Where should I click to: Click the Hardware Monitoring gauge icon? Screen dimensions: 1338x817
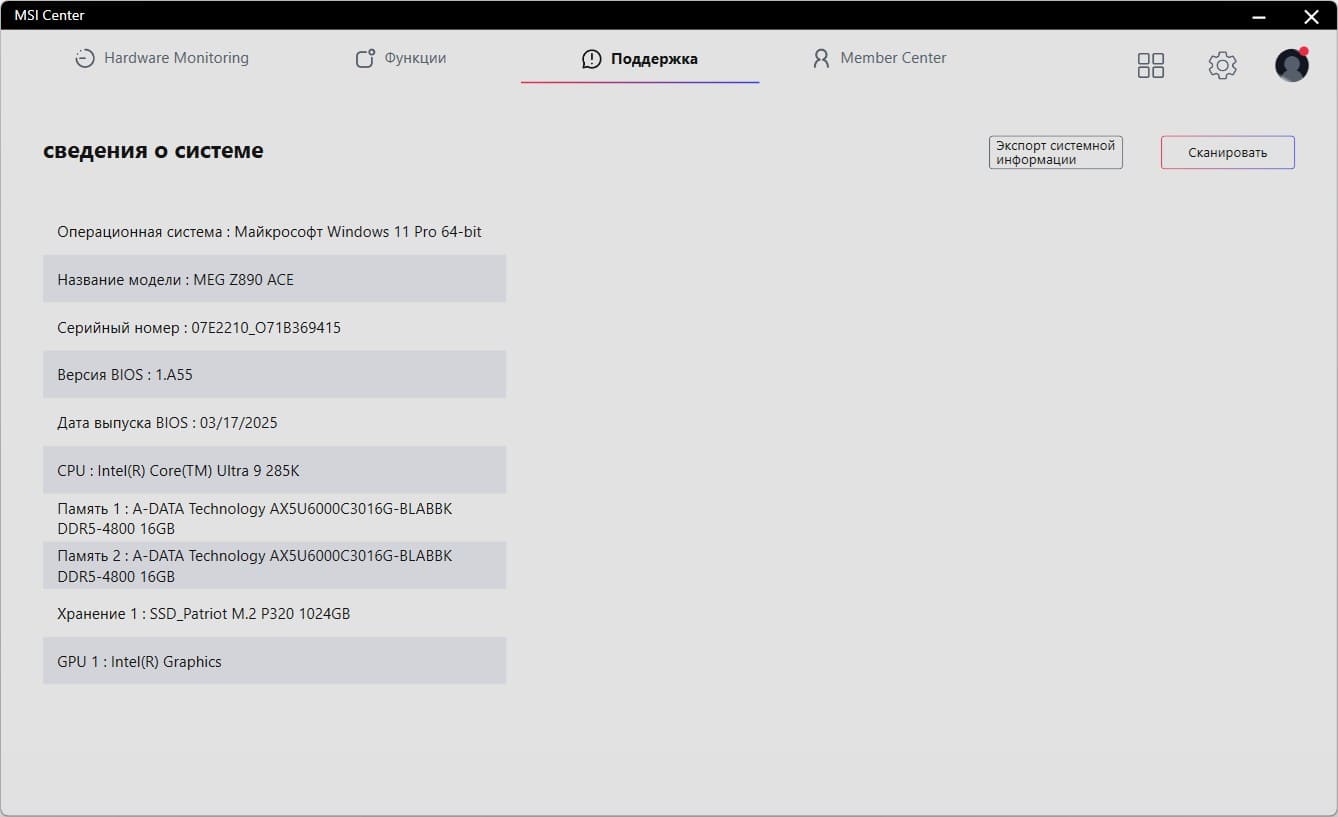(85, 58)
